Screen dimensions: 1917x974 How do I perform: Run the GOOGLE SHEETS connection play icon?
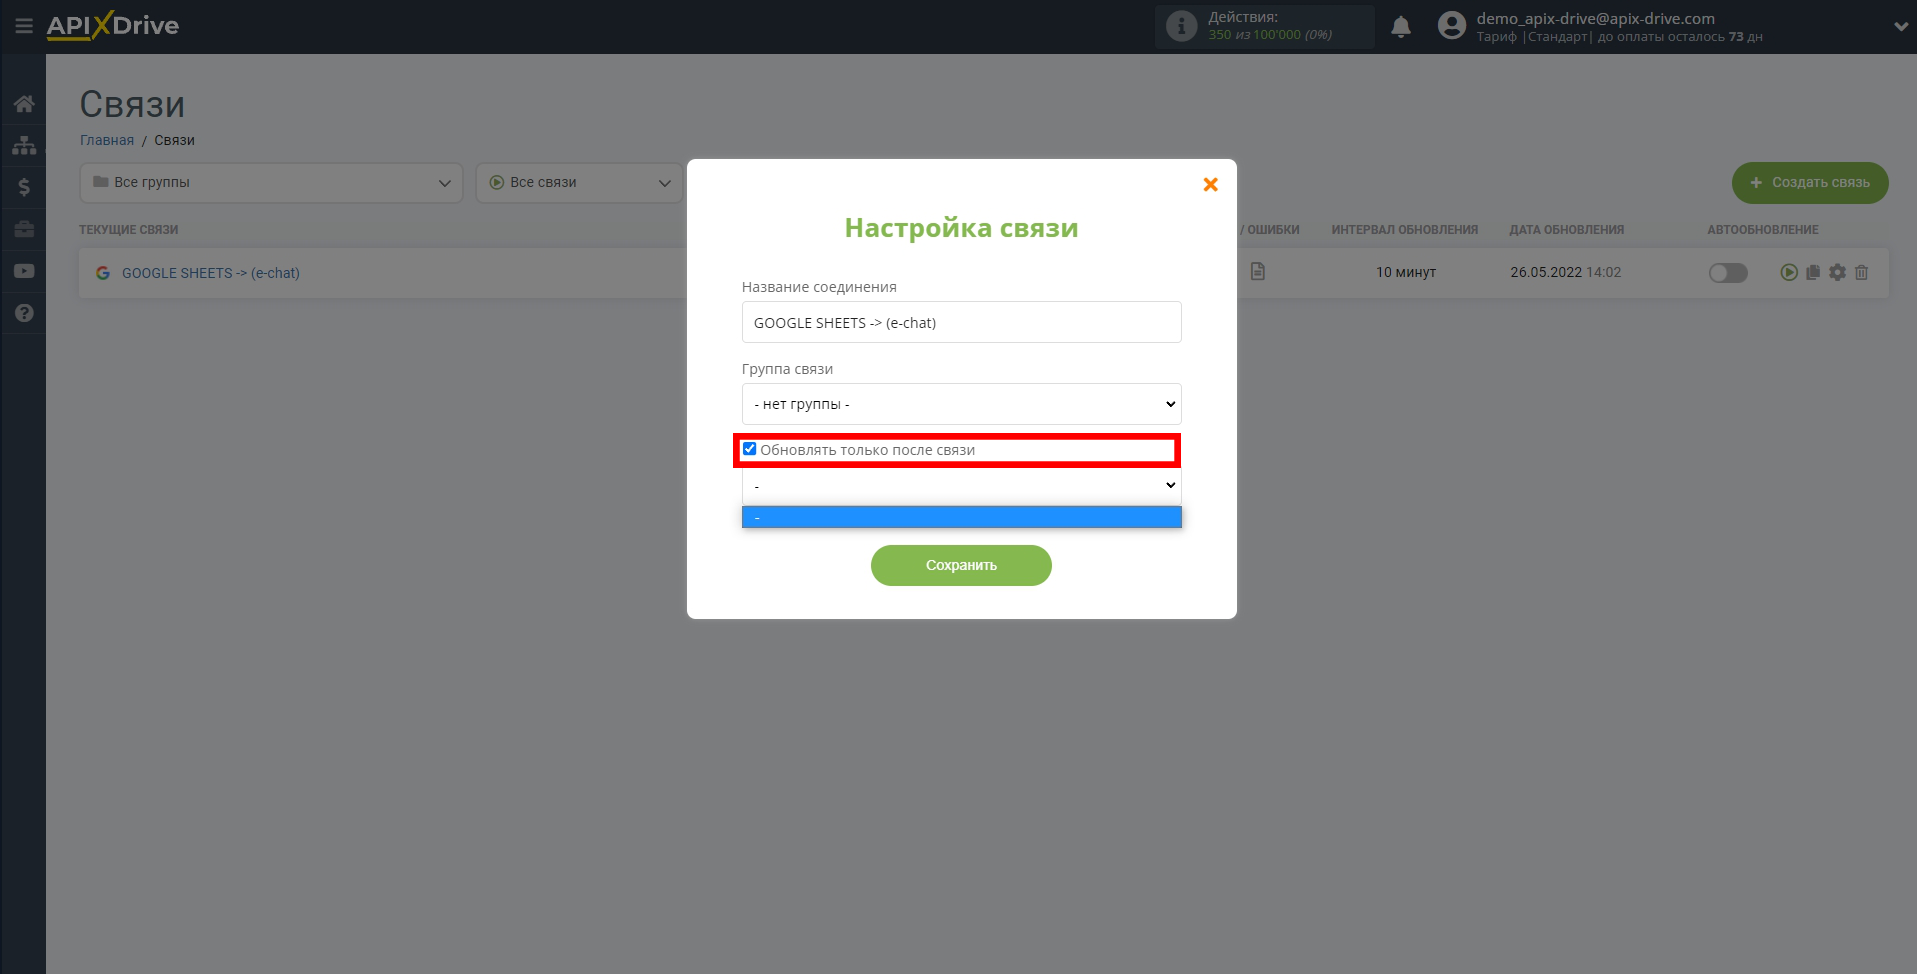(1789, 272)
